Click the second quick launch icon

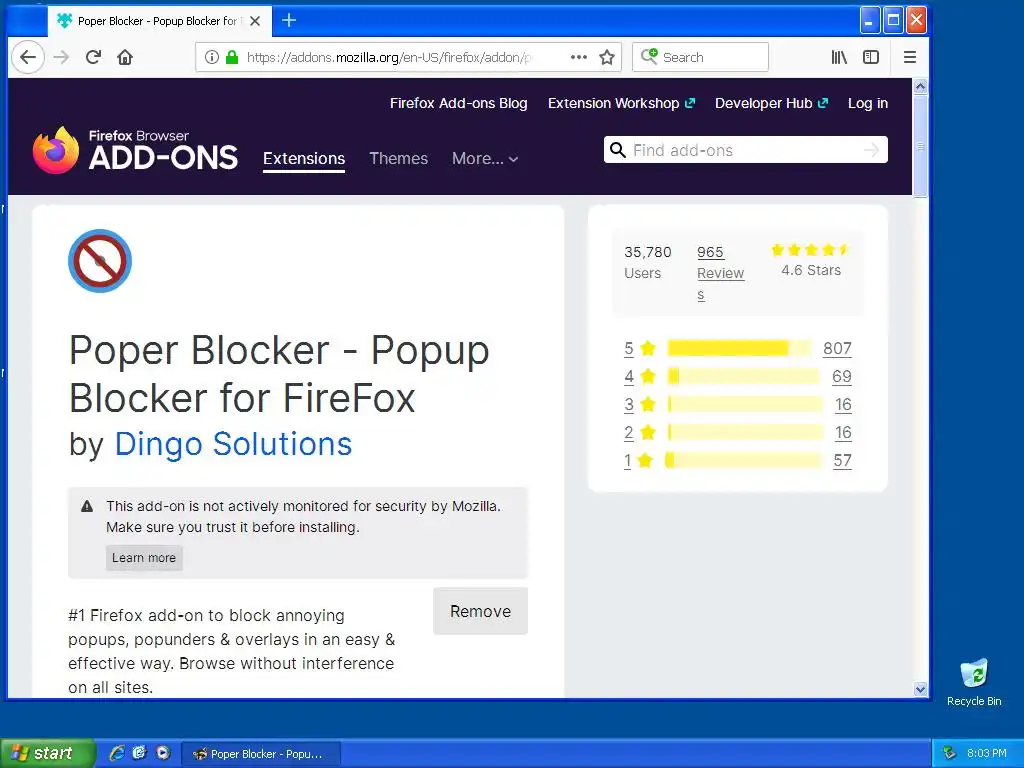(140, 753)
